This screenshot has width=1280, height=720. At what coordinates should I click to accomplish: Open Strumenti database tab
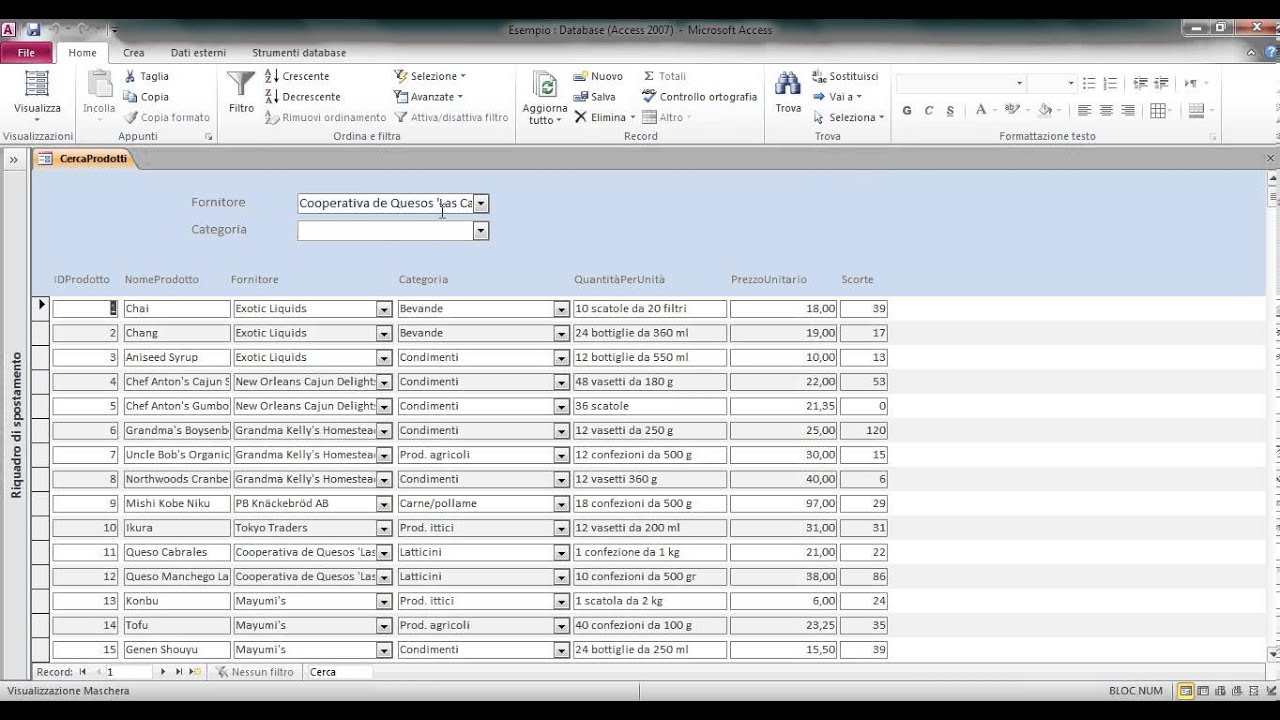pos(299,53)
